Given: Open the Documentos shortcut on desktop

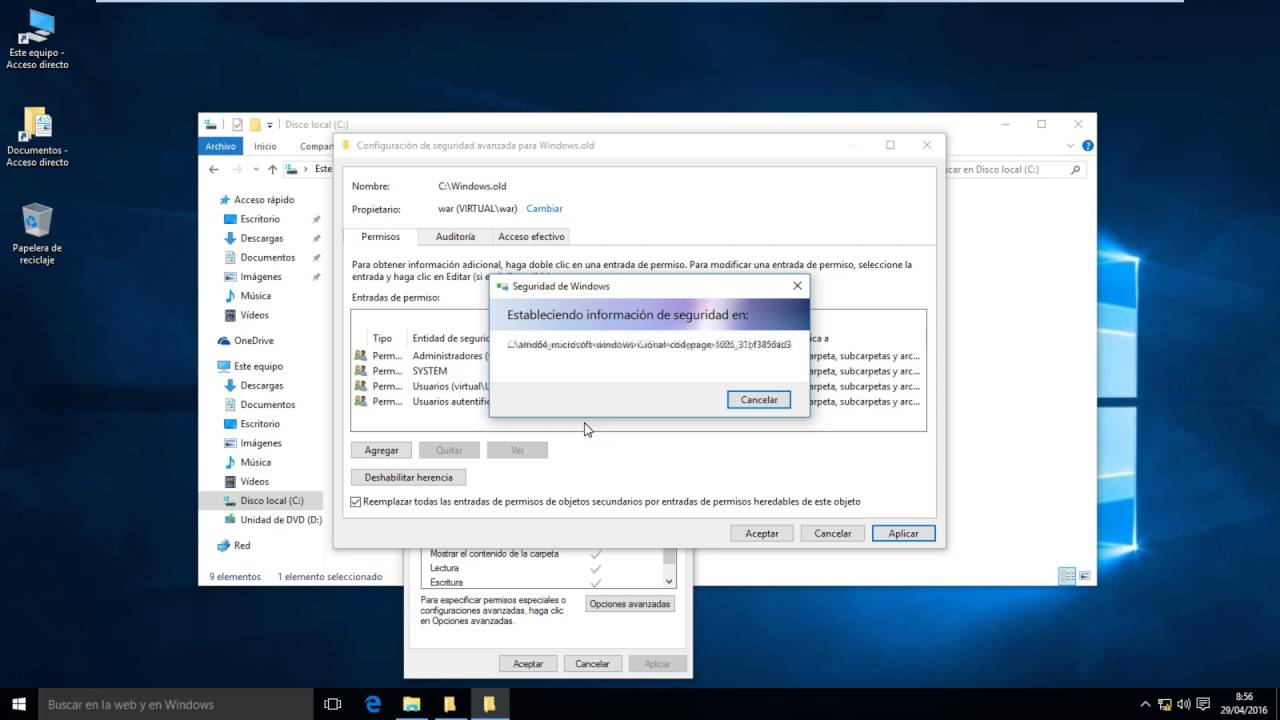Looking at the screenshot, I should (x=37, y=137).
